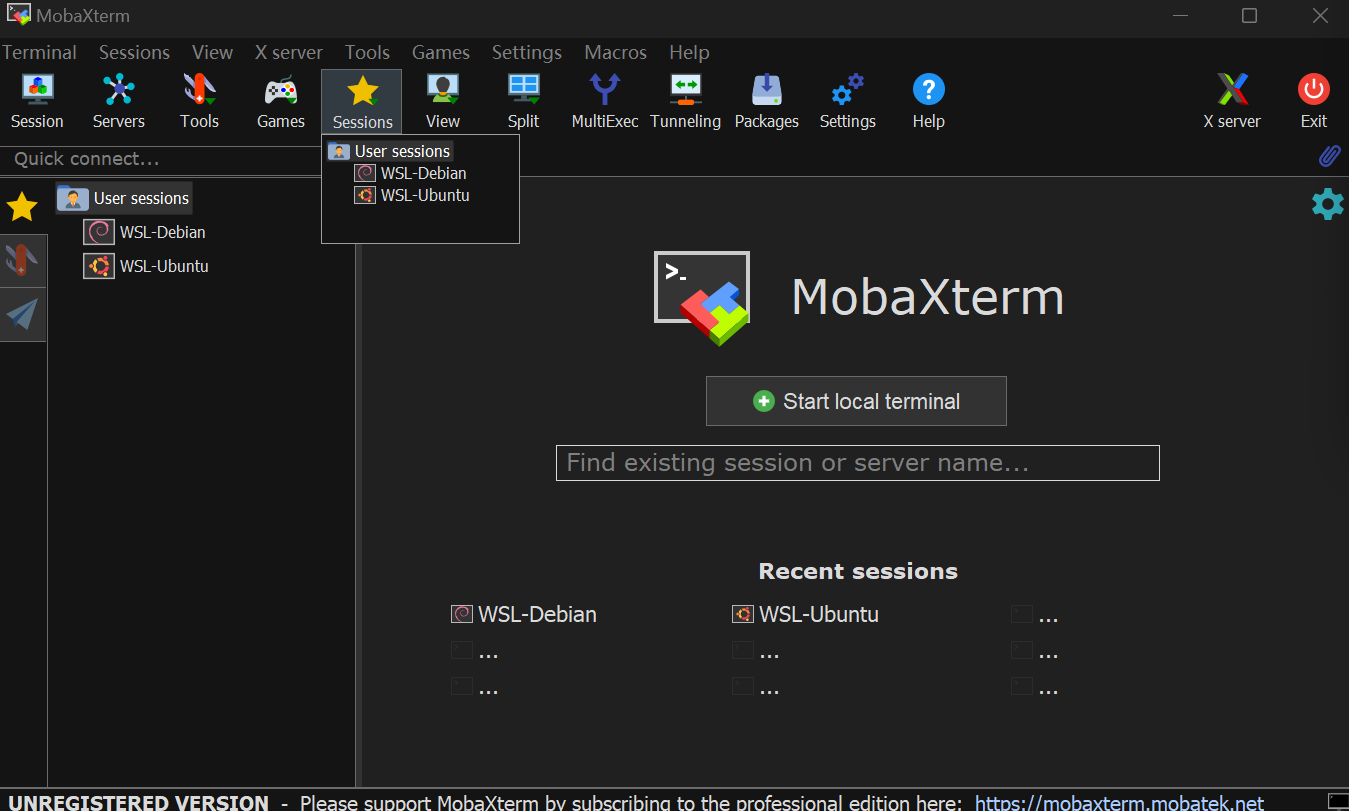Screen dimensions: 1349x811
Task: Open the Terminal menu
Action: (x=39, y=52)
